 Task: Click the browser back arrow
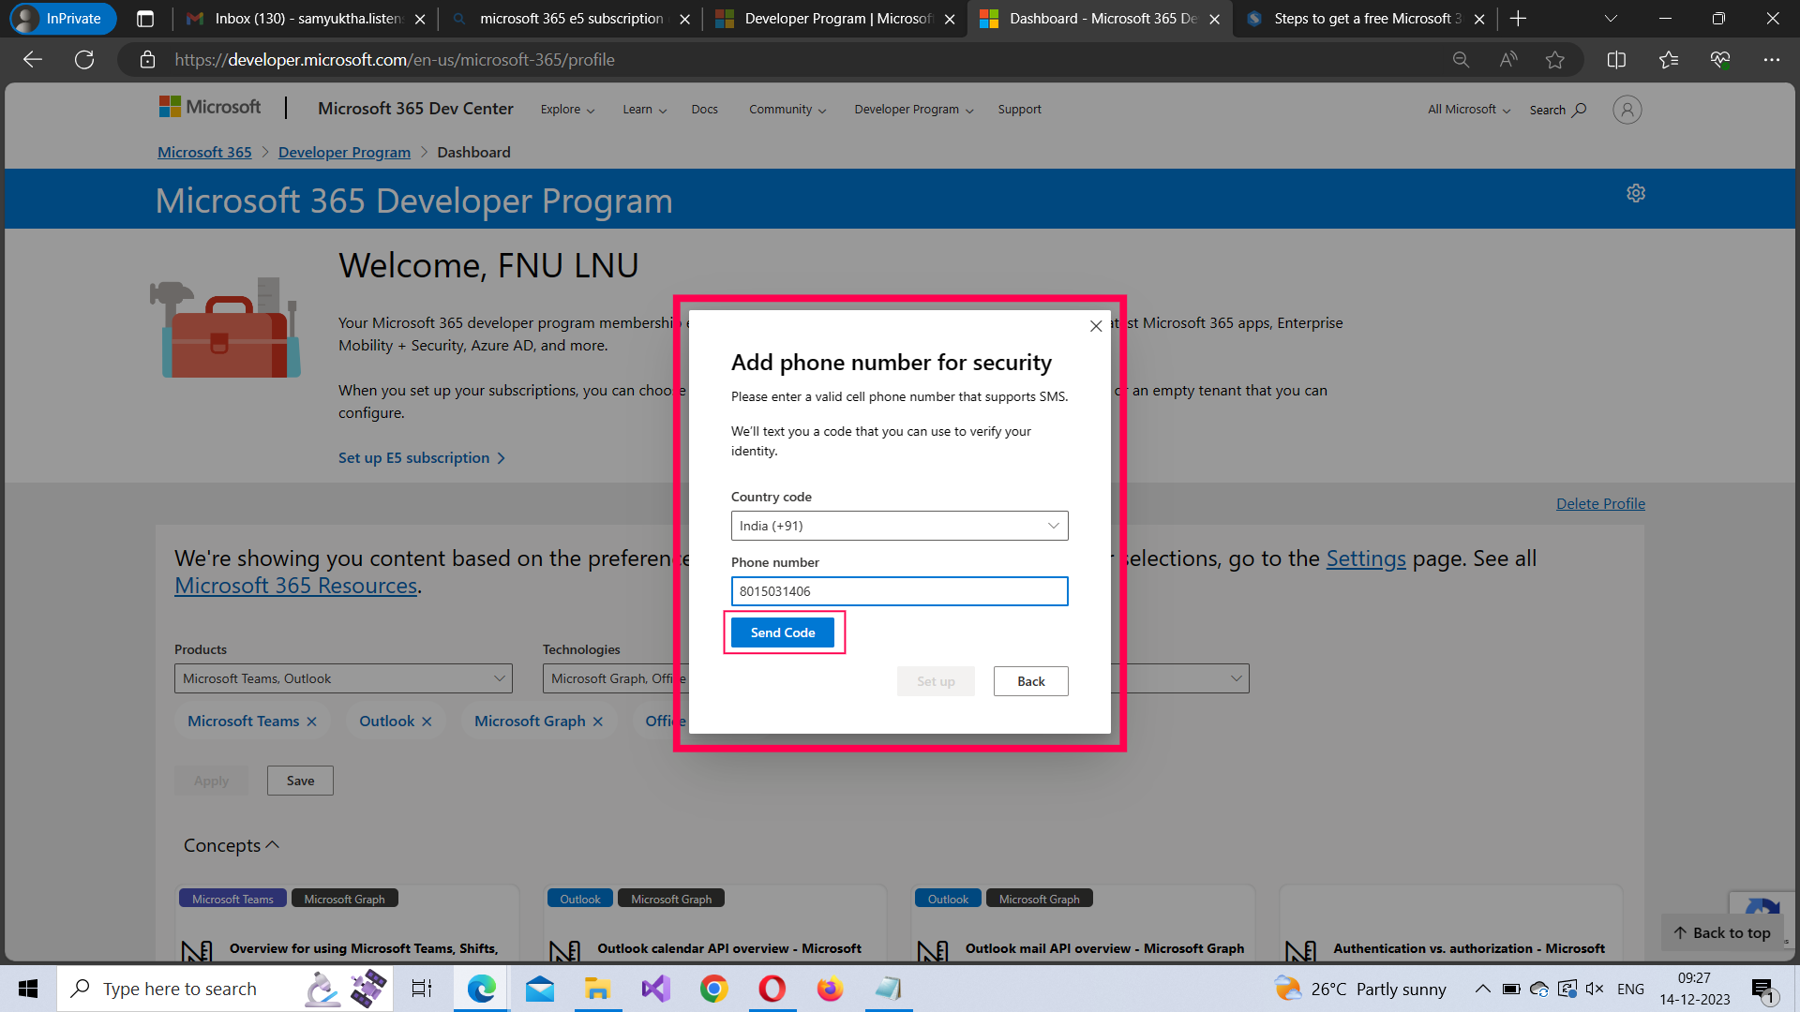click(33, 60)
